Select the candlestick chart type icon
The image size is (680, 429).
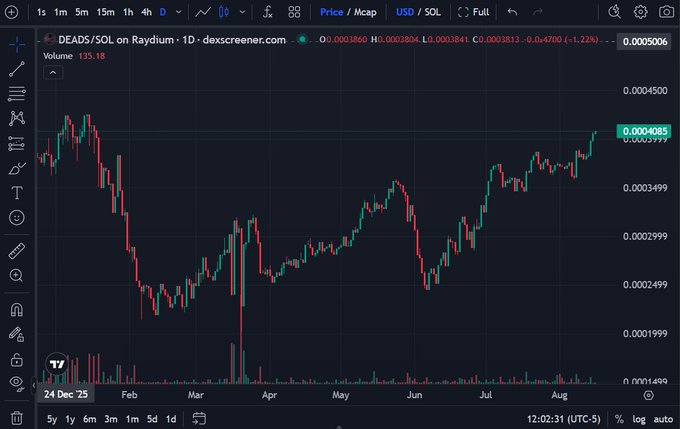click(x=224, y=12)
